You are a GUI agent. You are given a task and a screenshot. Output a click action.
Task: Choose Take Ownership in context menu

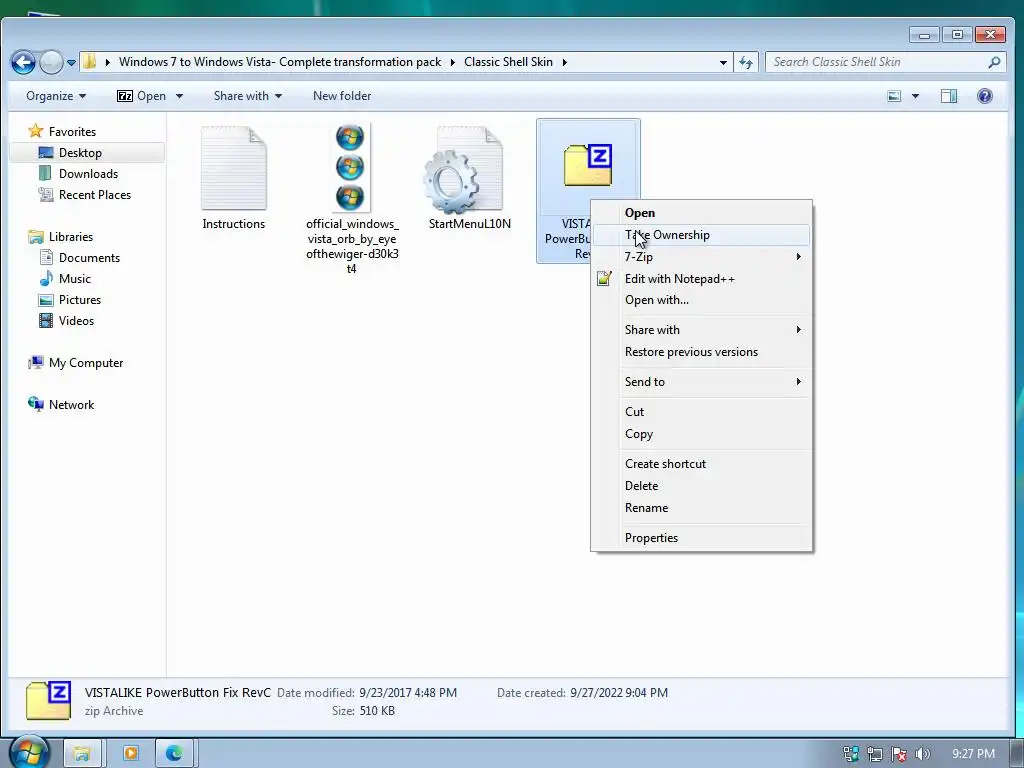point(701,235)
